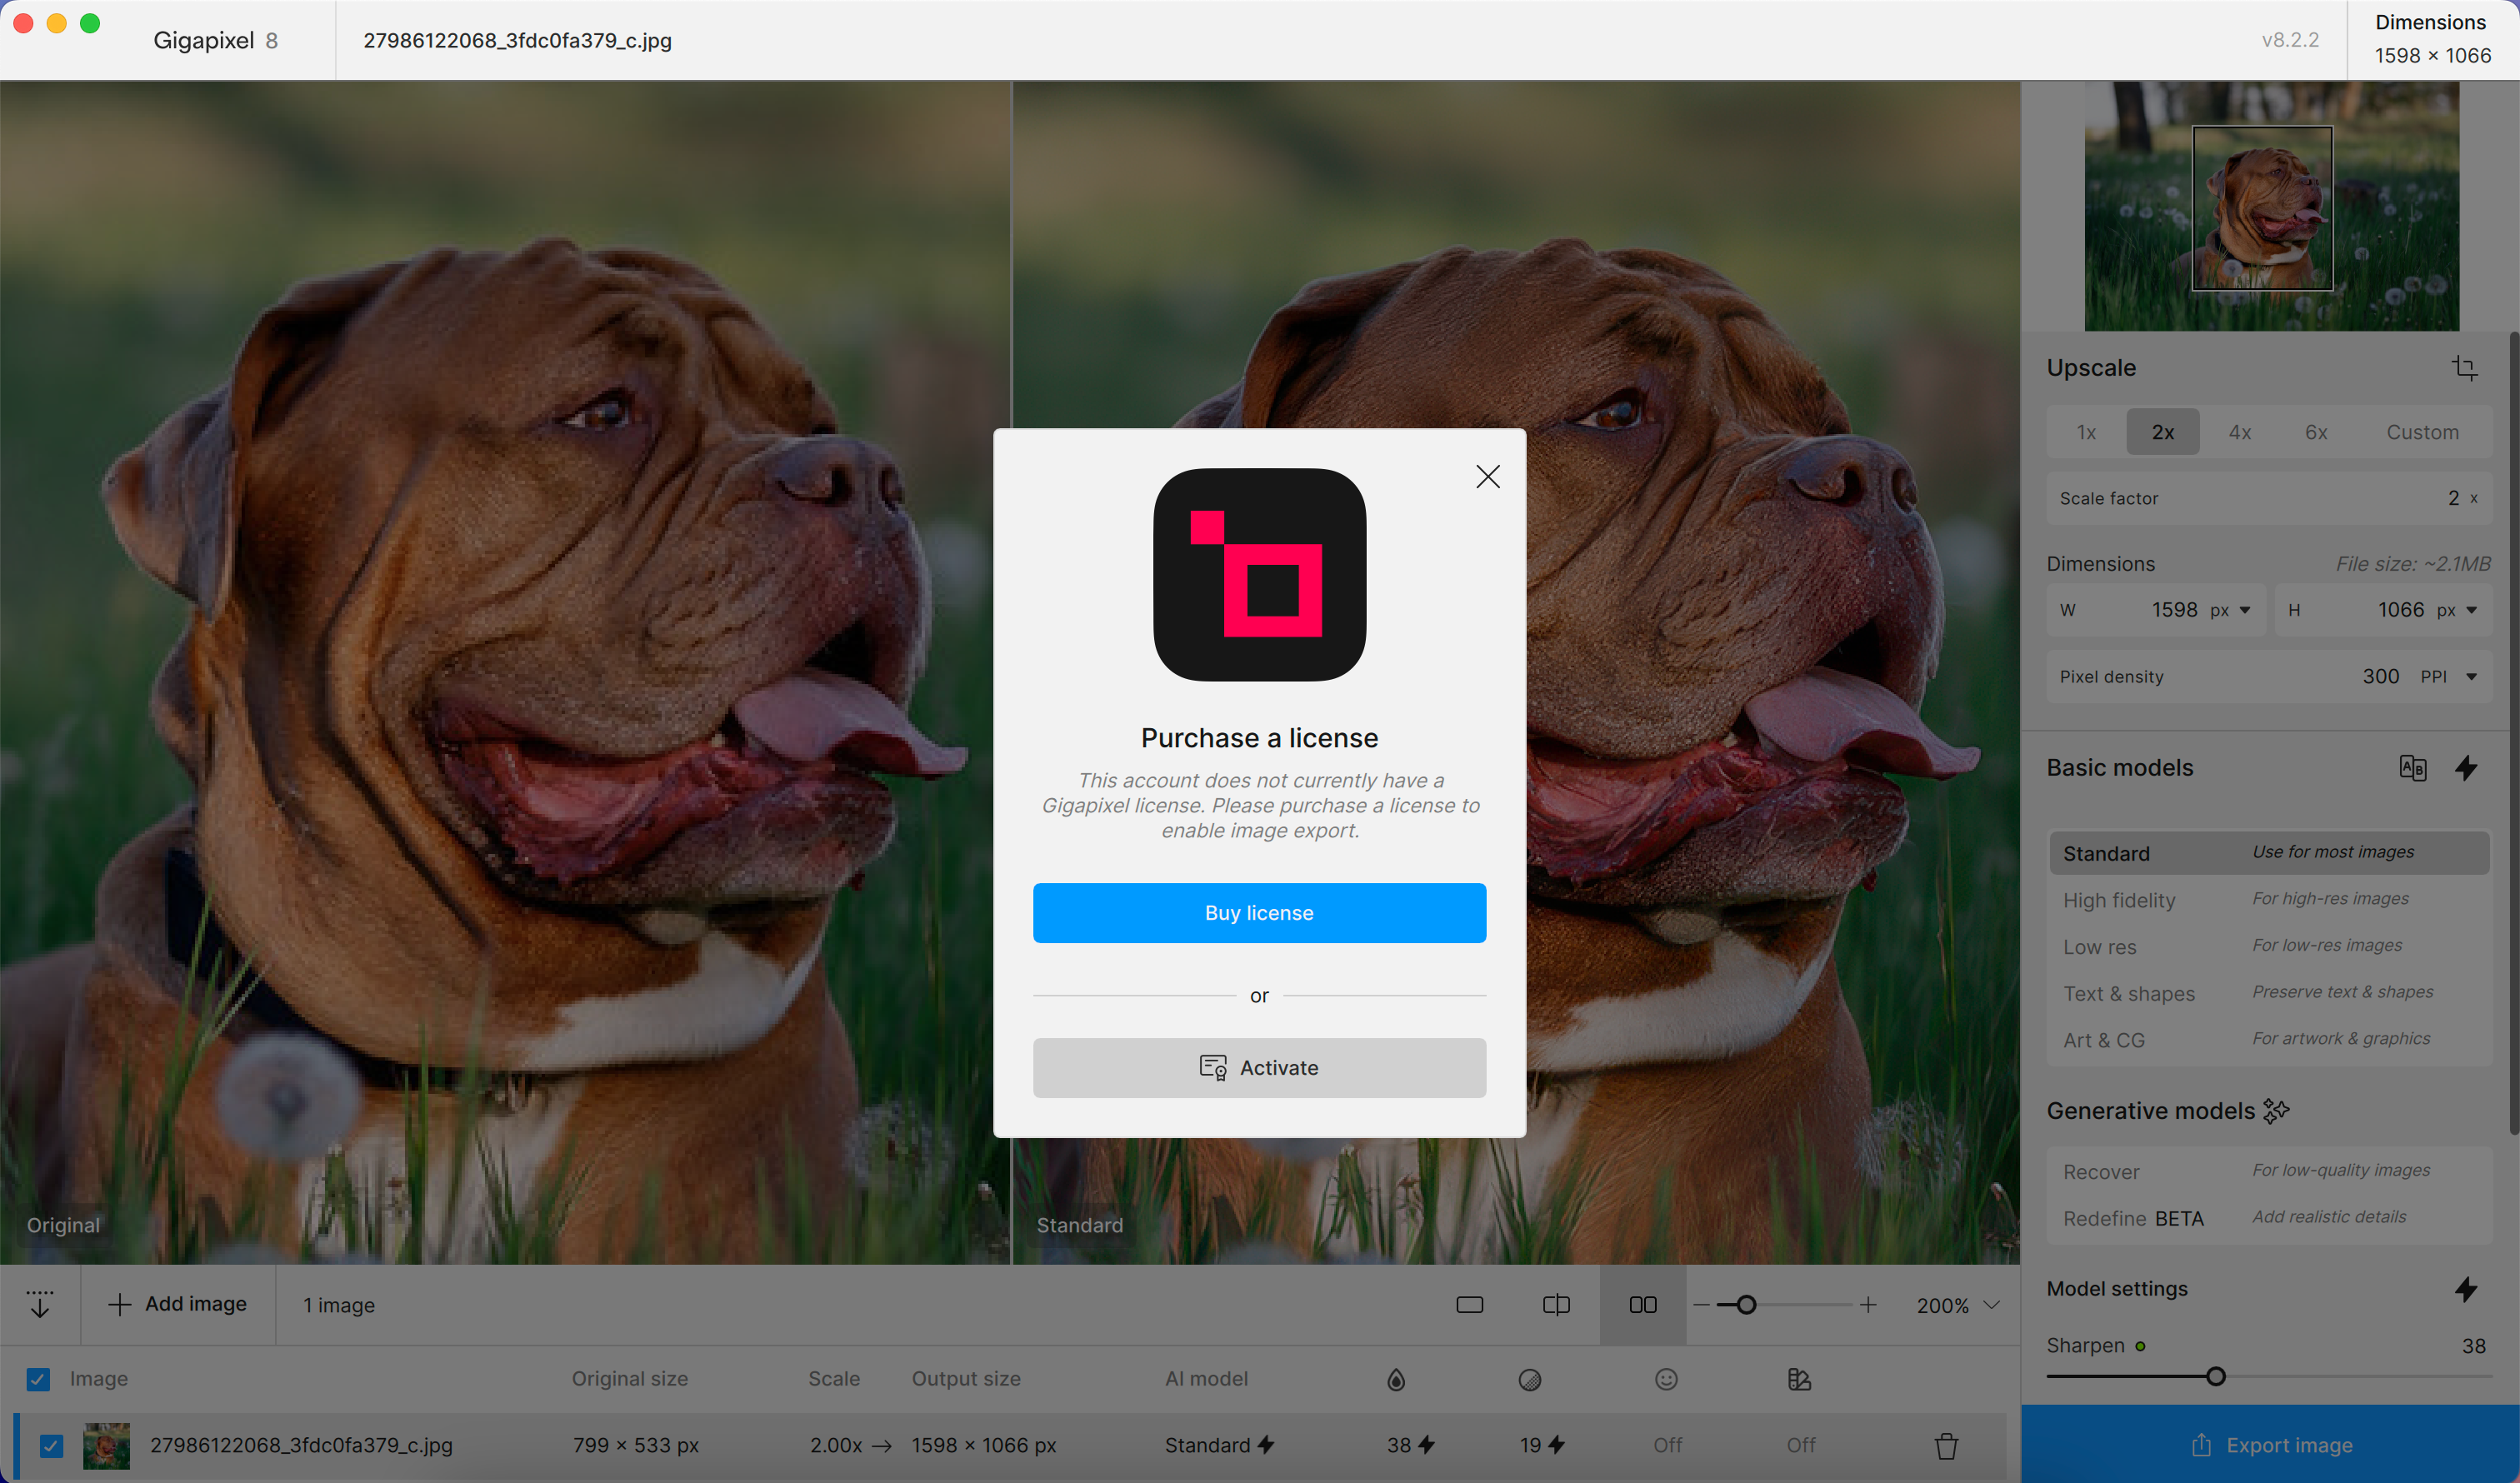Click the lightning bolt beside Basic models
This screenshot has width=2520, height=1483.
click(x=2466, y=768)
